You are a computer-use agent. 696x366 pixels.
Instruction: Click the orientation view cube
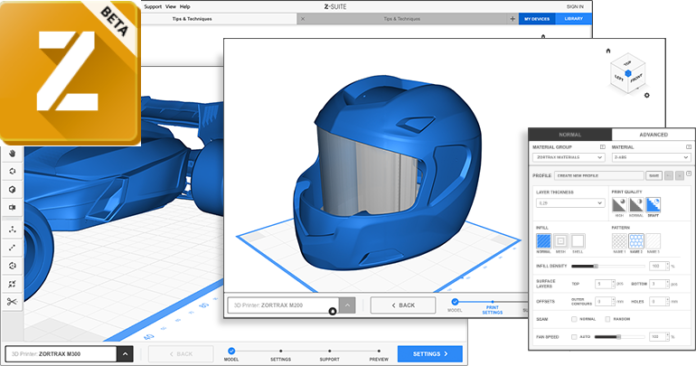click(x=628, y=73)
